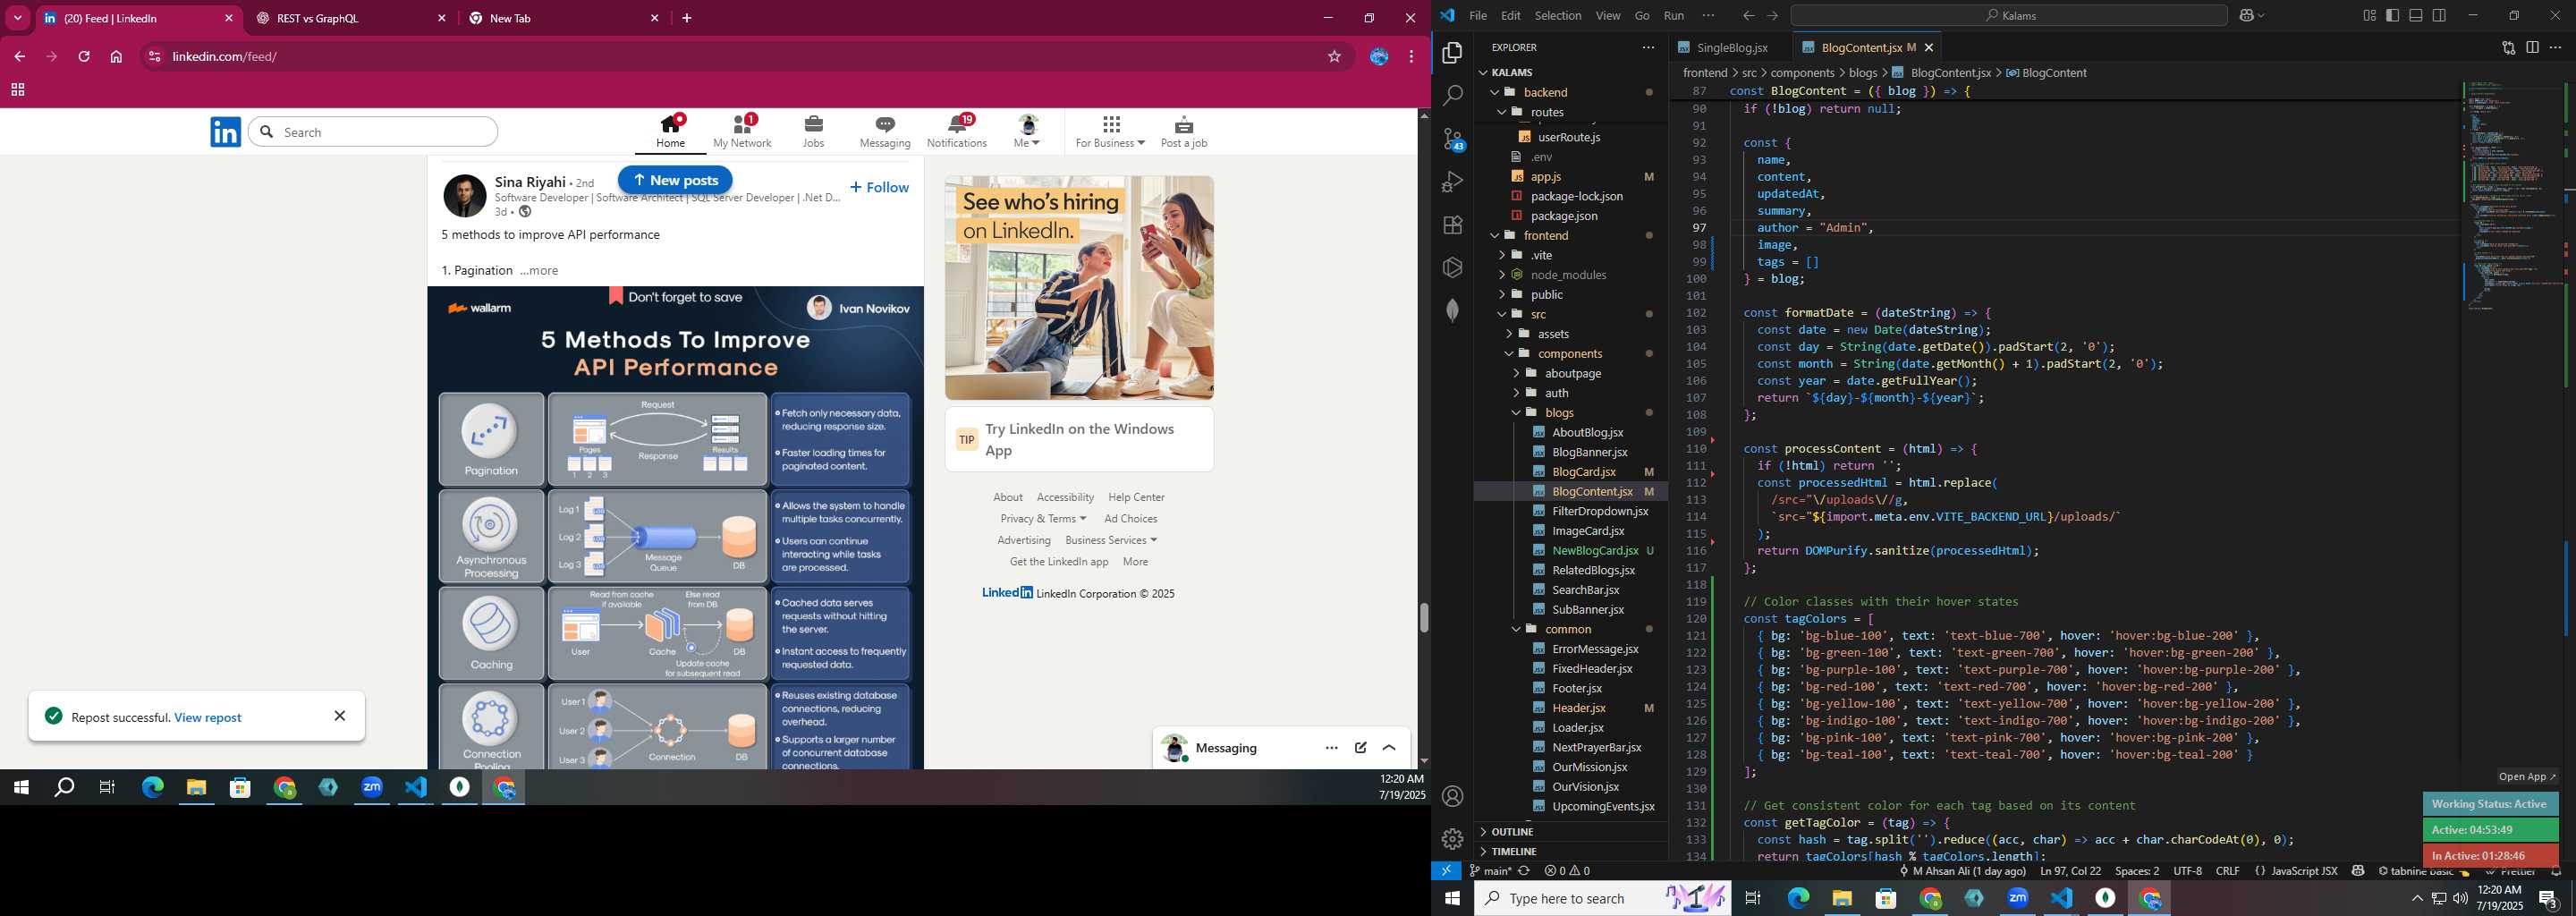Toggle VS Code Primary Side Bar

pos(2393,15)
